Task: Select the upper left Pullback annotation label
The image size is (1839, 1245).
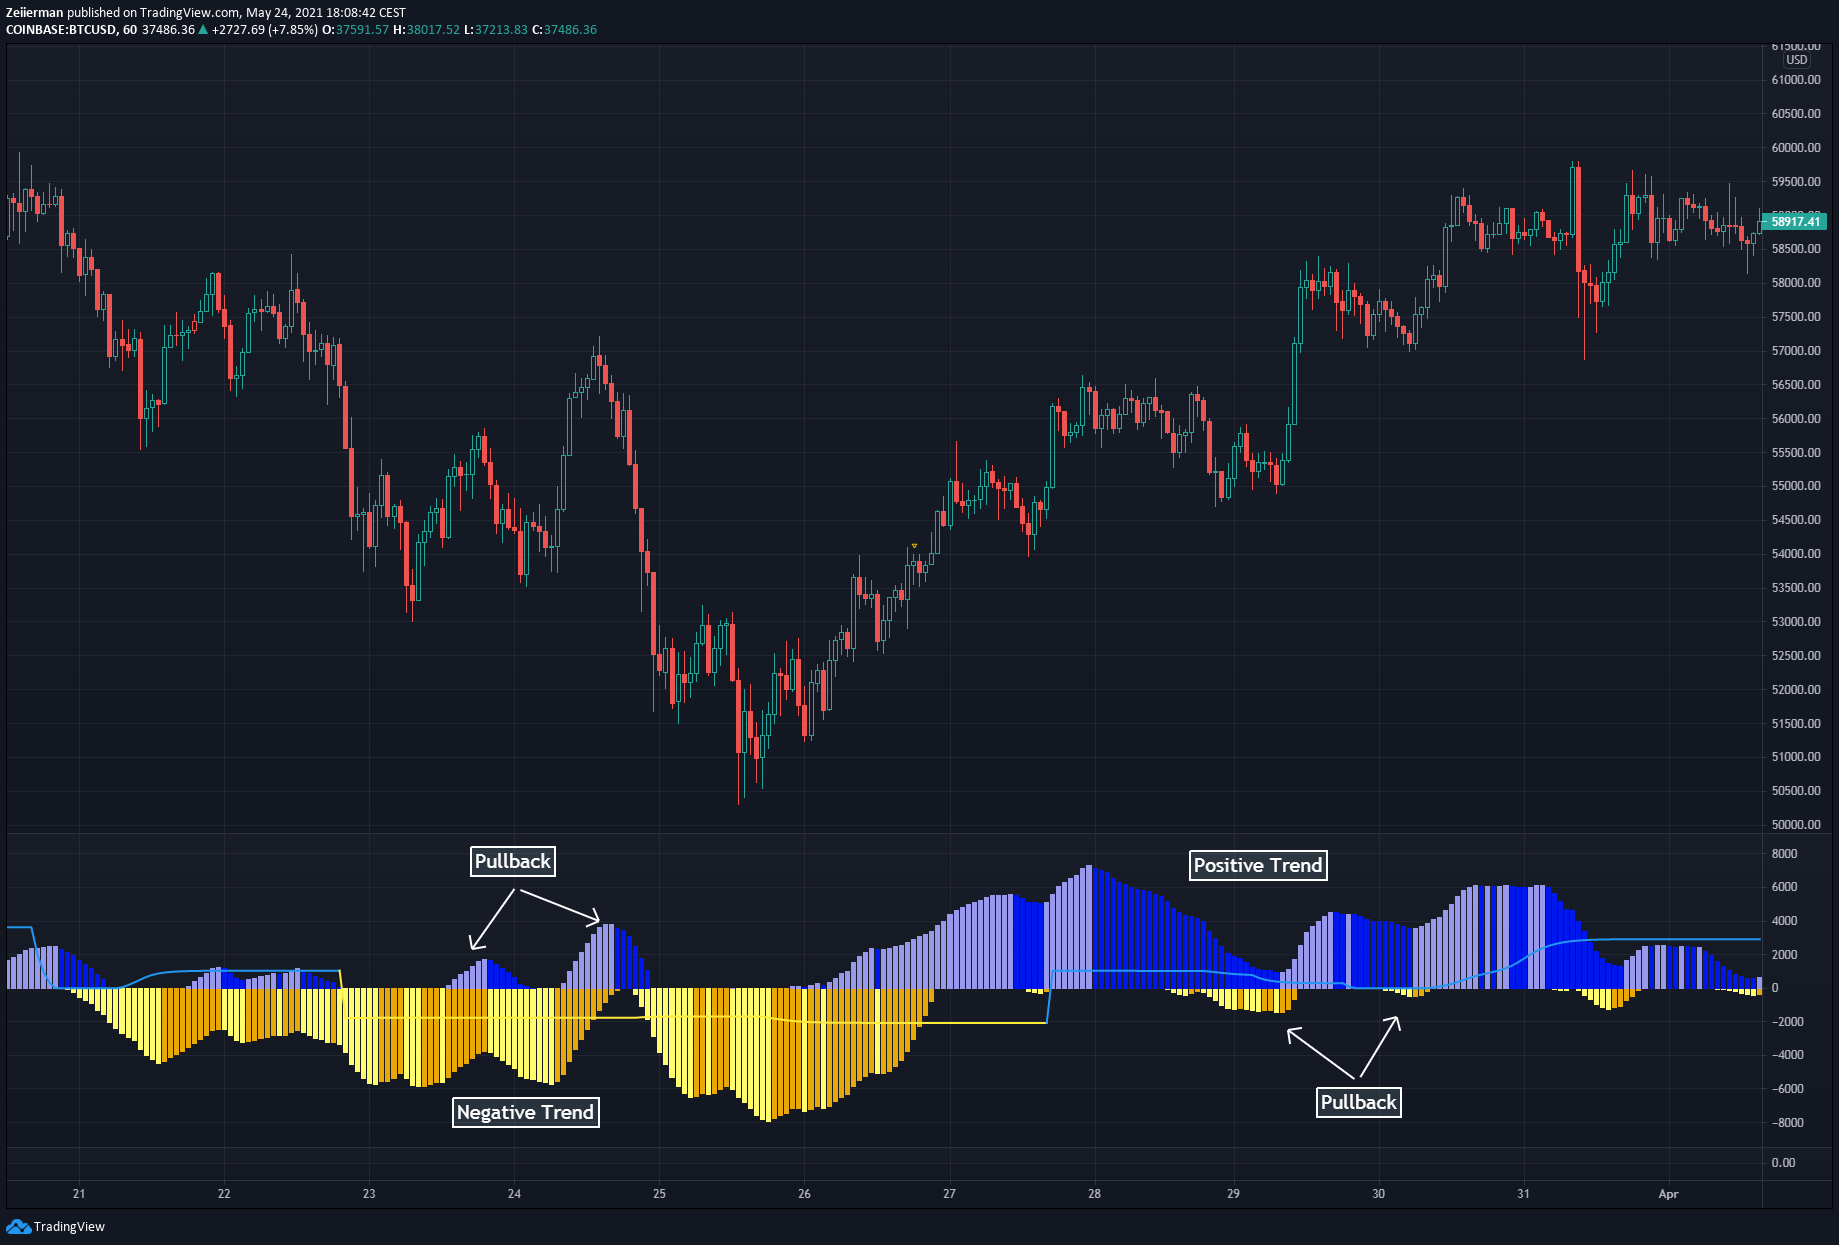Action: (512, 861)
